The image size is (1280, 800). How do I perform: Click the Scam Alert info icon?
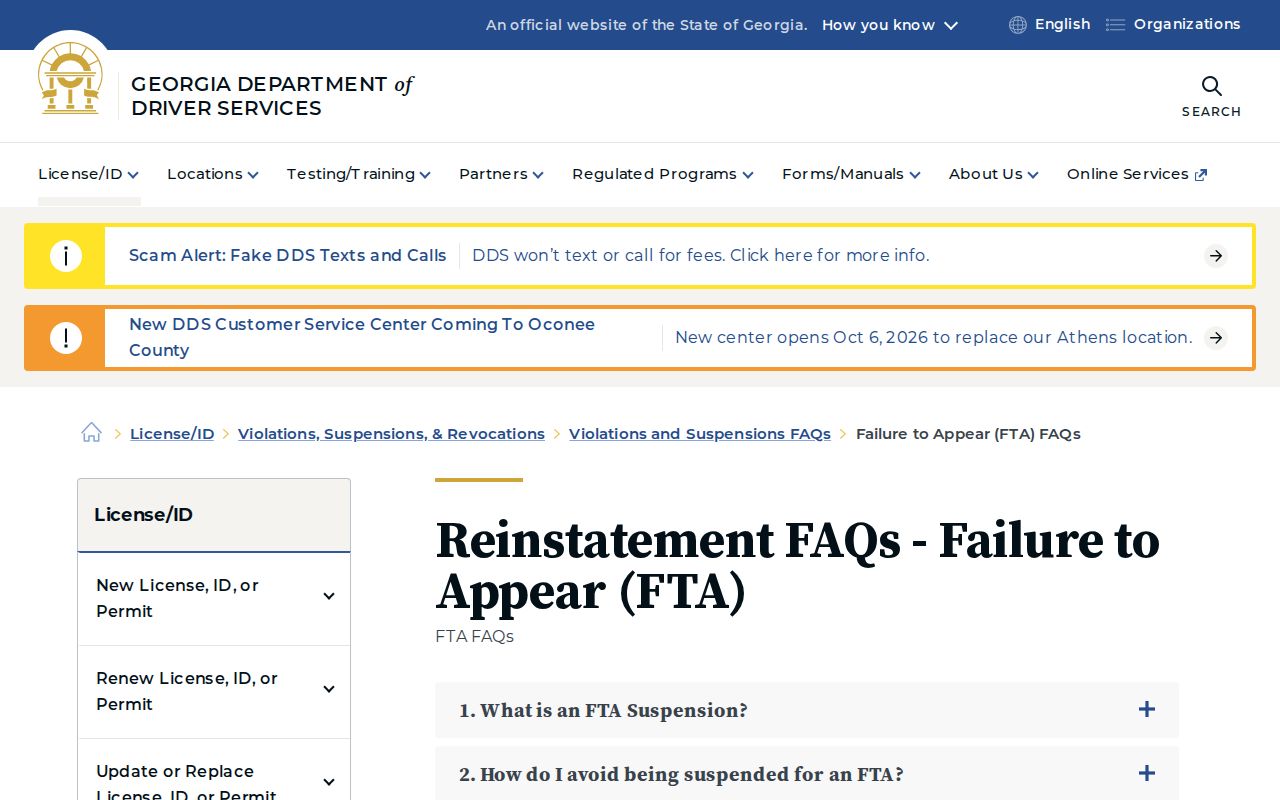tap(65, 256)
